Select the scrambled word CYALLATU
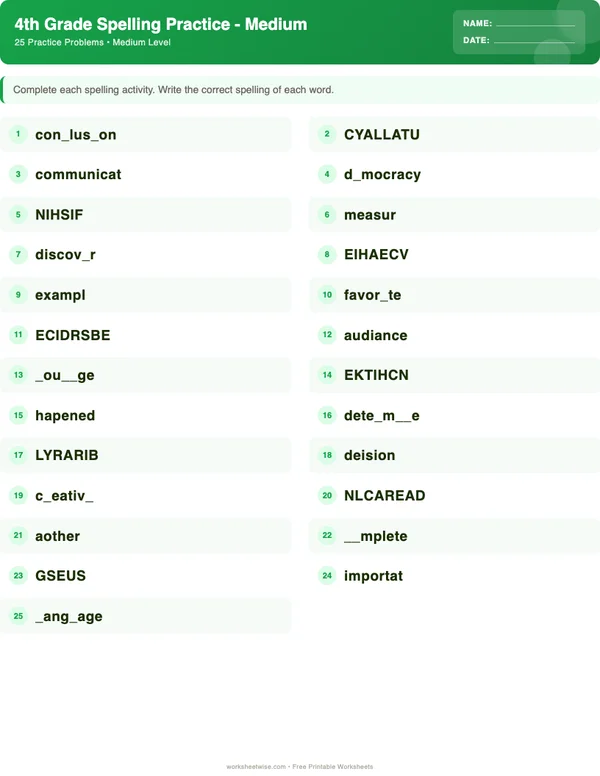The height and width of the screenshot is (776, 600). pyautogui.click(x=381, y=134)
